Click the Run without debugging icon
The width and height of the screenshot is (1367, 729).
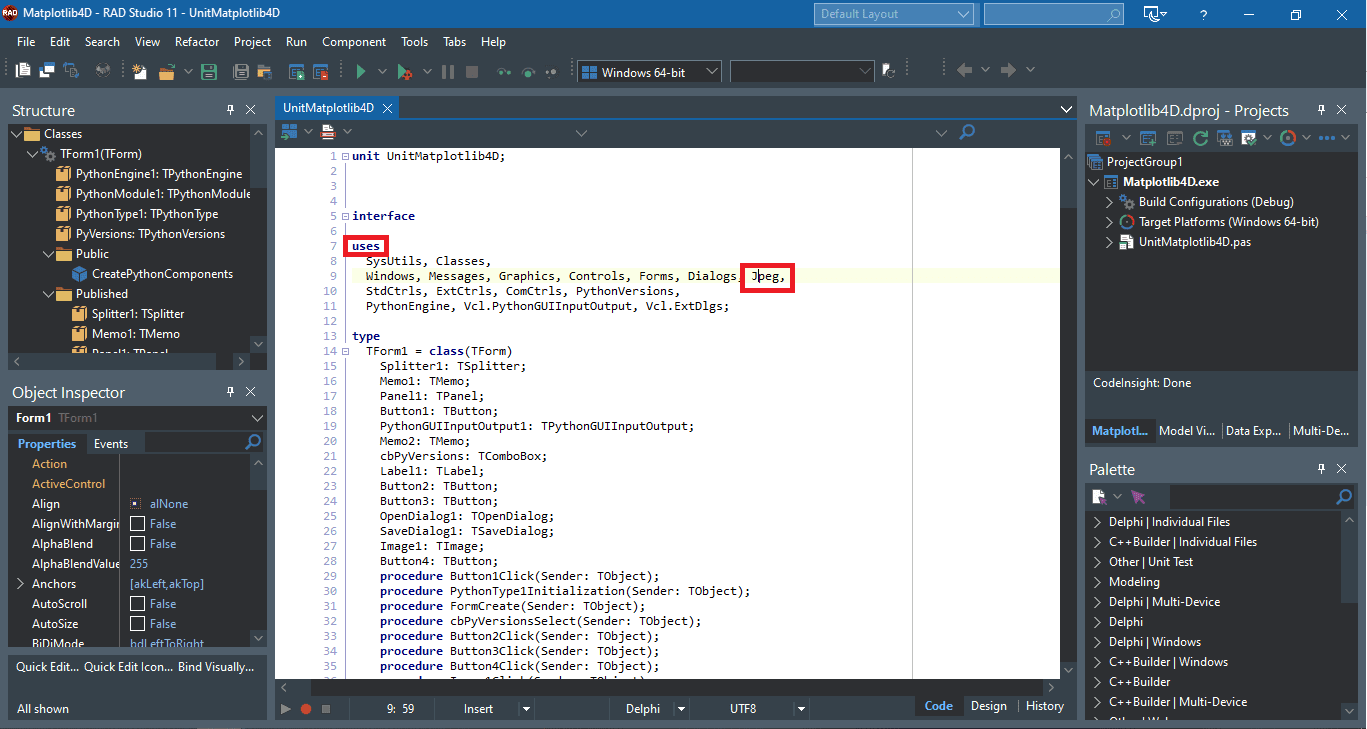(x=362, y=71)
